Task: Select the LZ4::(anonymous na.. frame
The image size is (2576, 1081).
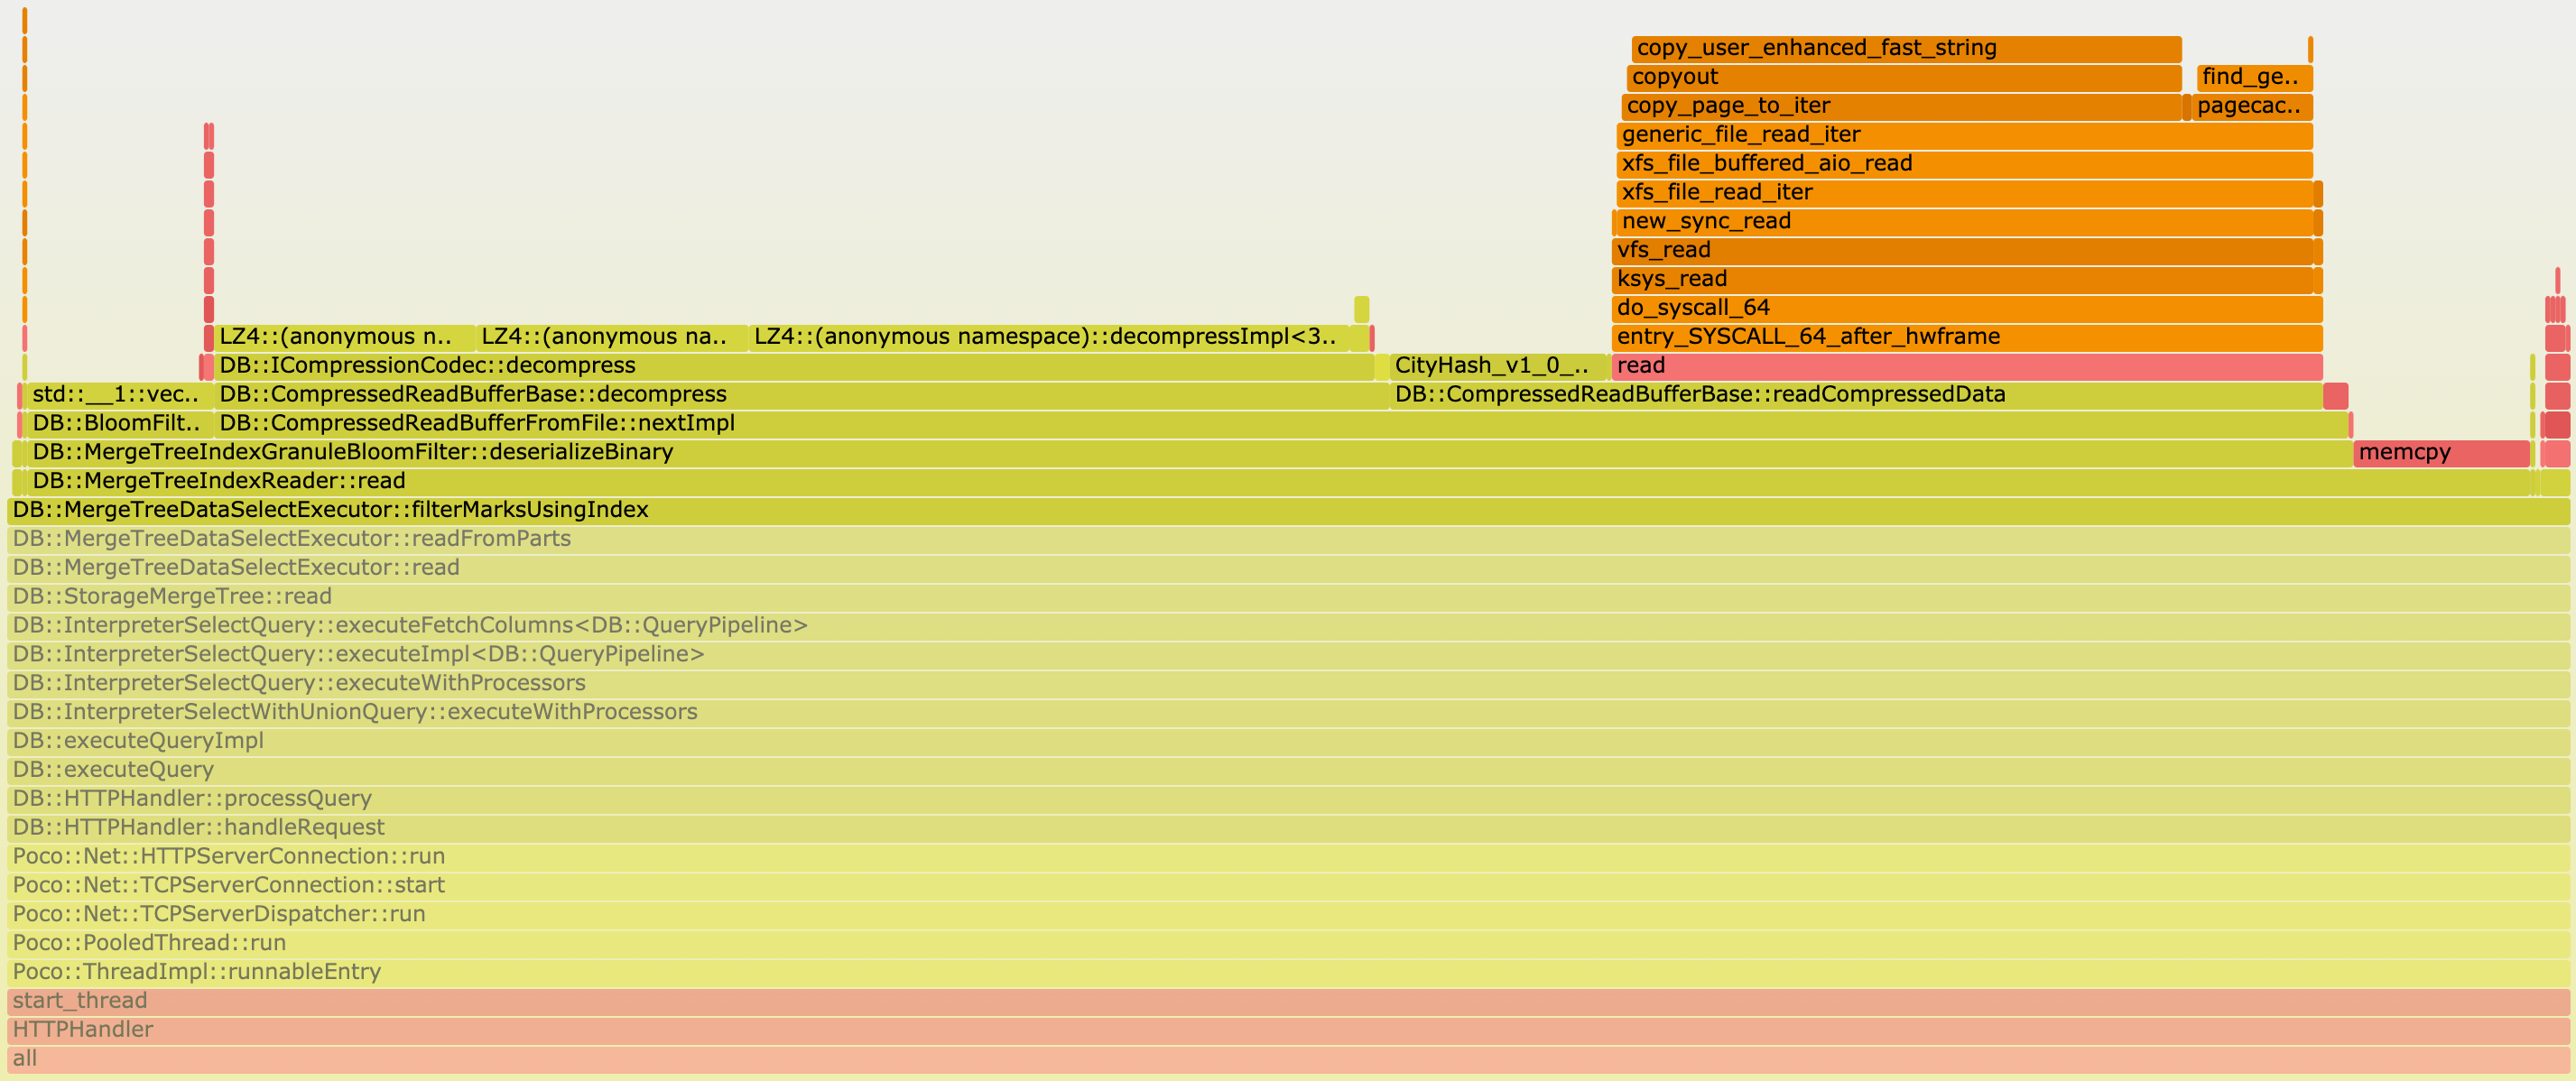Action: click(x=612, y=338)
